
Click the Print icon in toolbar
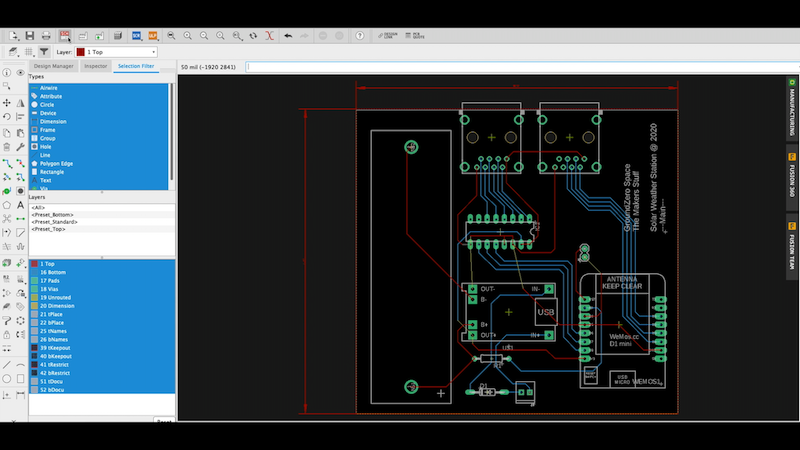(x=47, y=35)
